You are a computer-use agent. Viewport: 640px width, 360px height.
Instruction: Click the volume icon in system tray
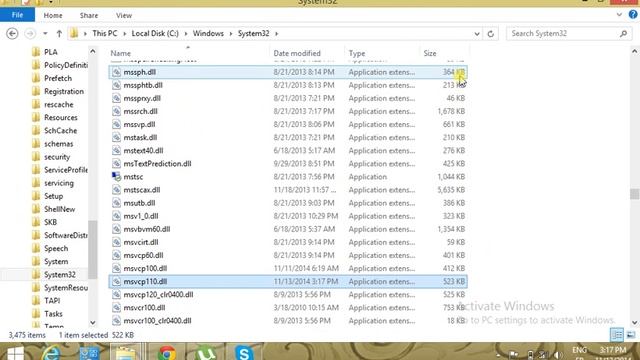(x=558, y=355)
